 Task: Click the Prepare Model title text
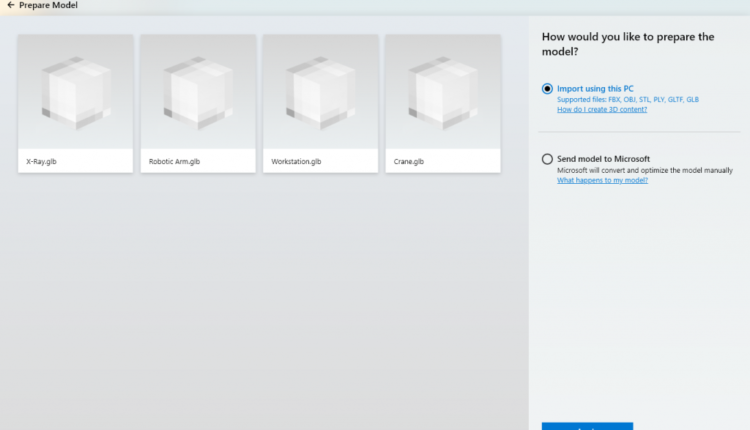tap(48, 6)
